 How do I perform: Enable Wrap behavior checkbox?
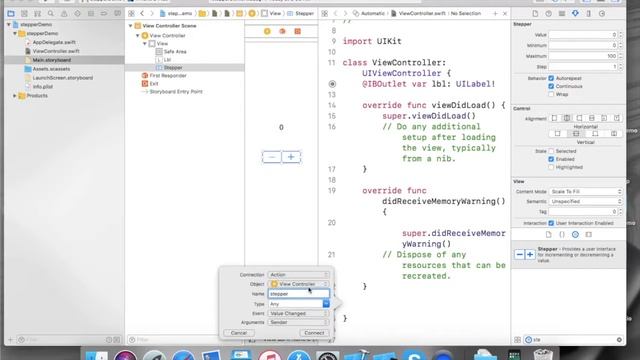pyautogui.click(x=551, y=94)
